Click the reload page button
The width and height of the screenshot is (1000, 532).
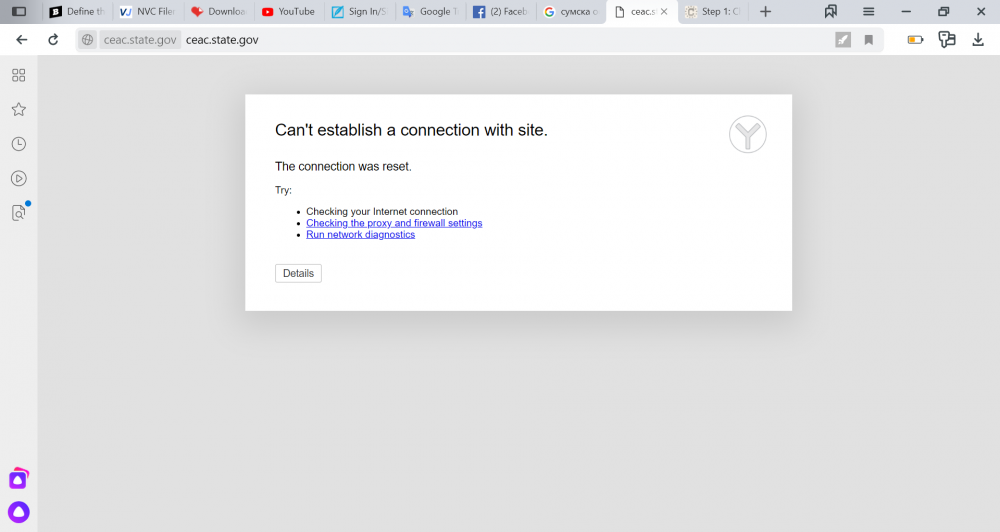click(x=53, y=40)
